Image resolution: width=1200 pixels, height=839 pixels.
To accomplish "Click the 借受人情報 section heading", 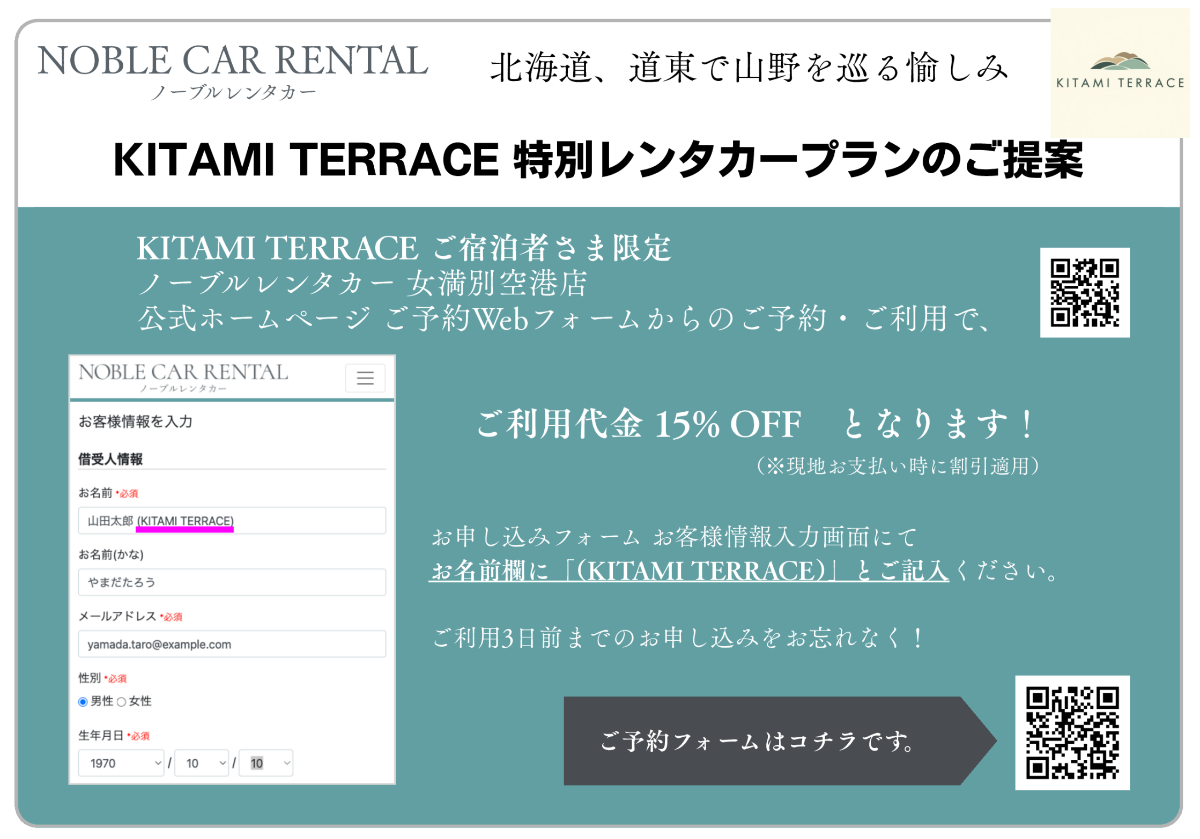I will point(110,460).
